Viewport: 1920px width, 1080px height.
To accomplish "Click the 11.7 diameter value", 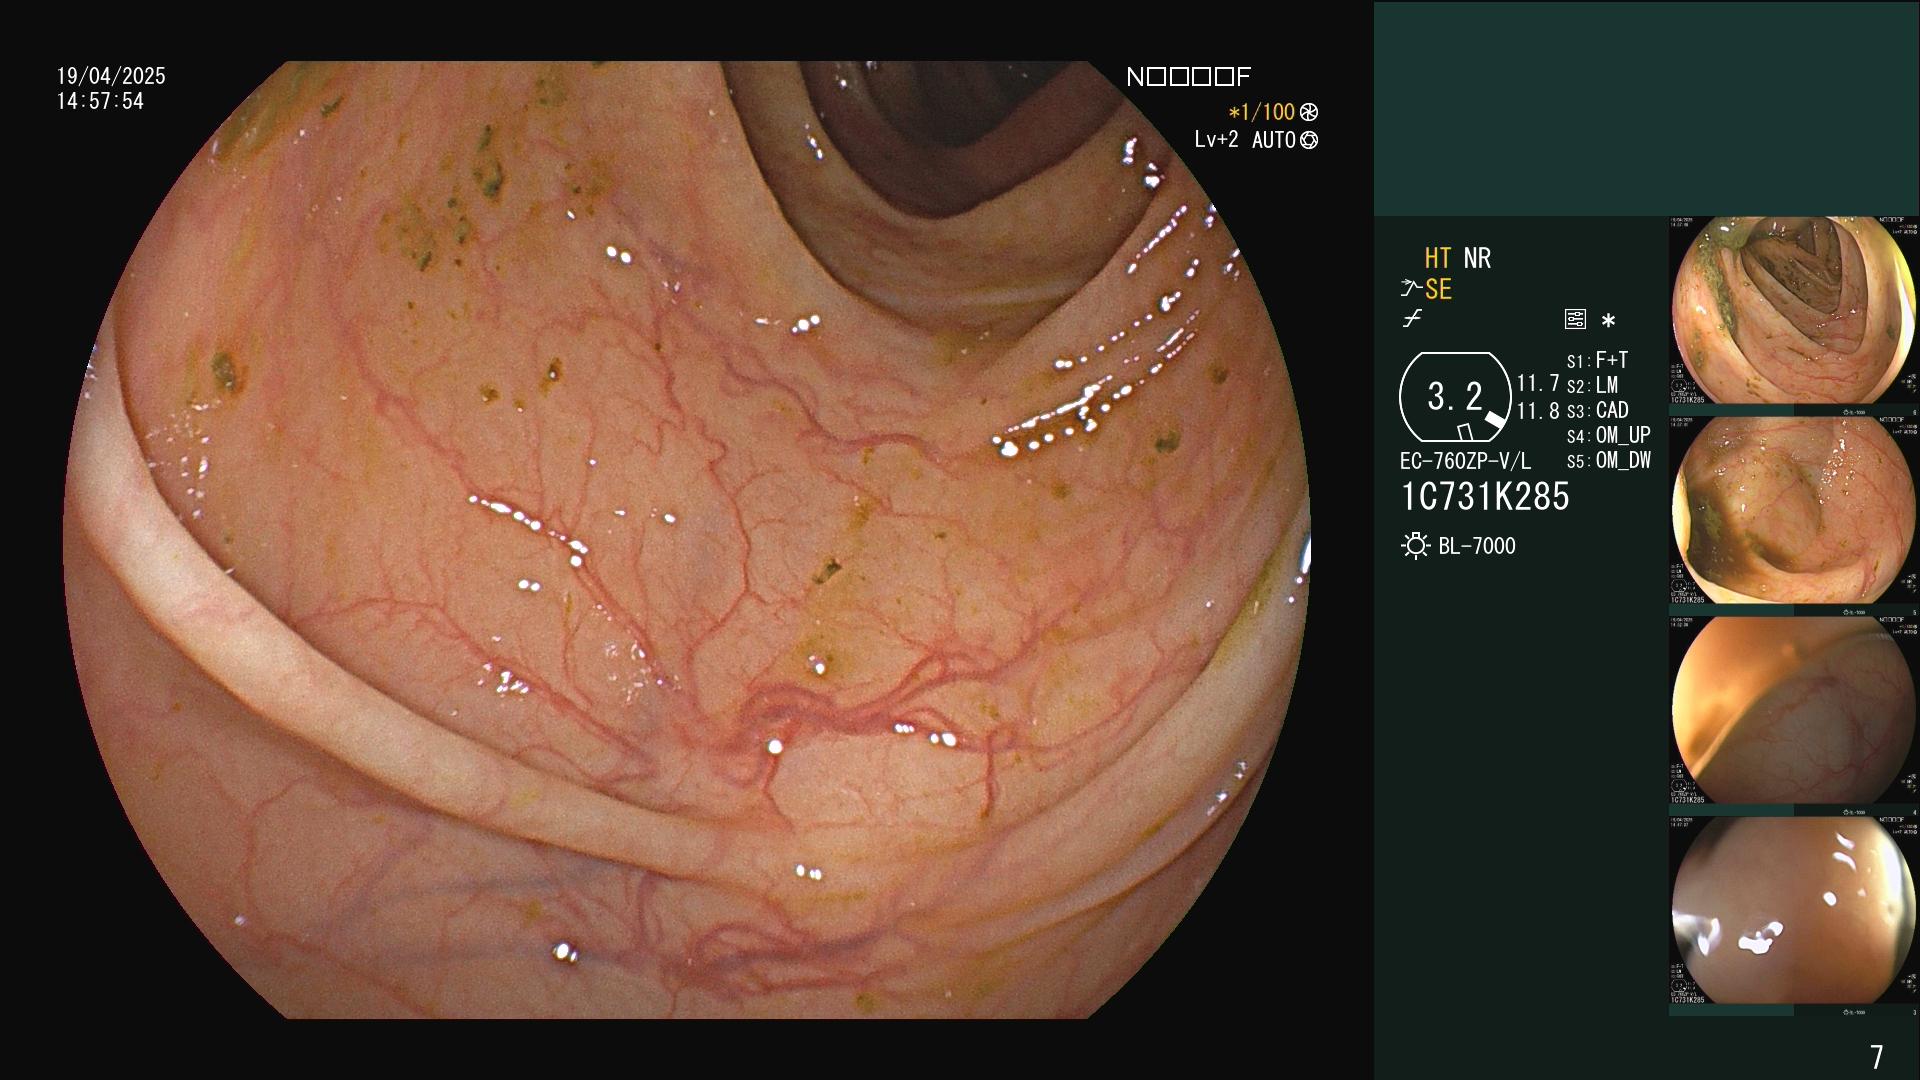I will point(1538,383).
